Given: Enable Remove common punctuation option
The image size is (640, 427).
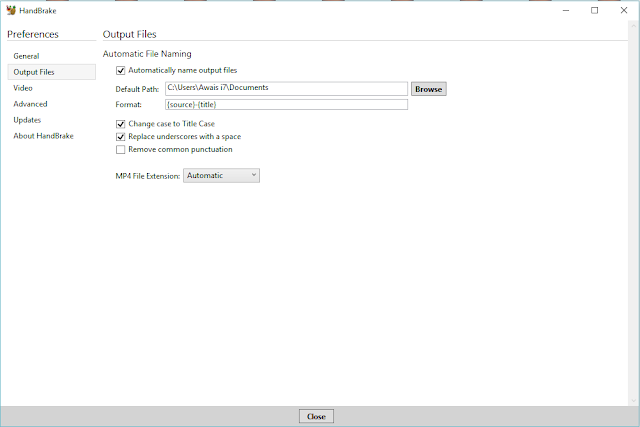Looking at the screenshot, I should click(120, 150).
